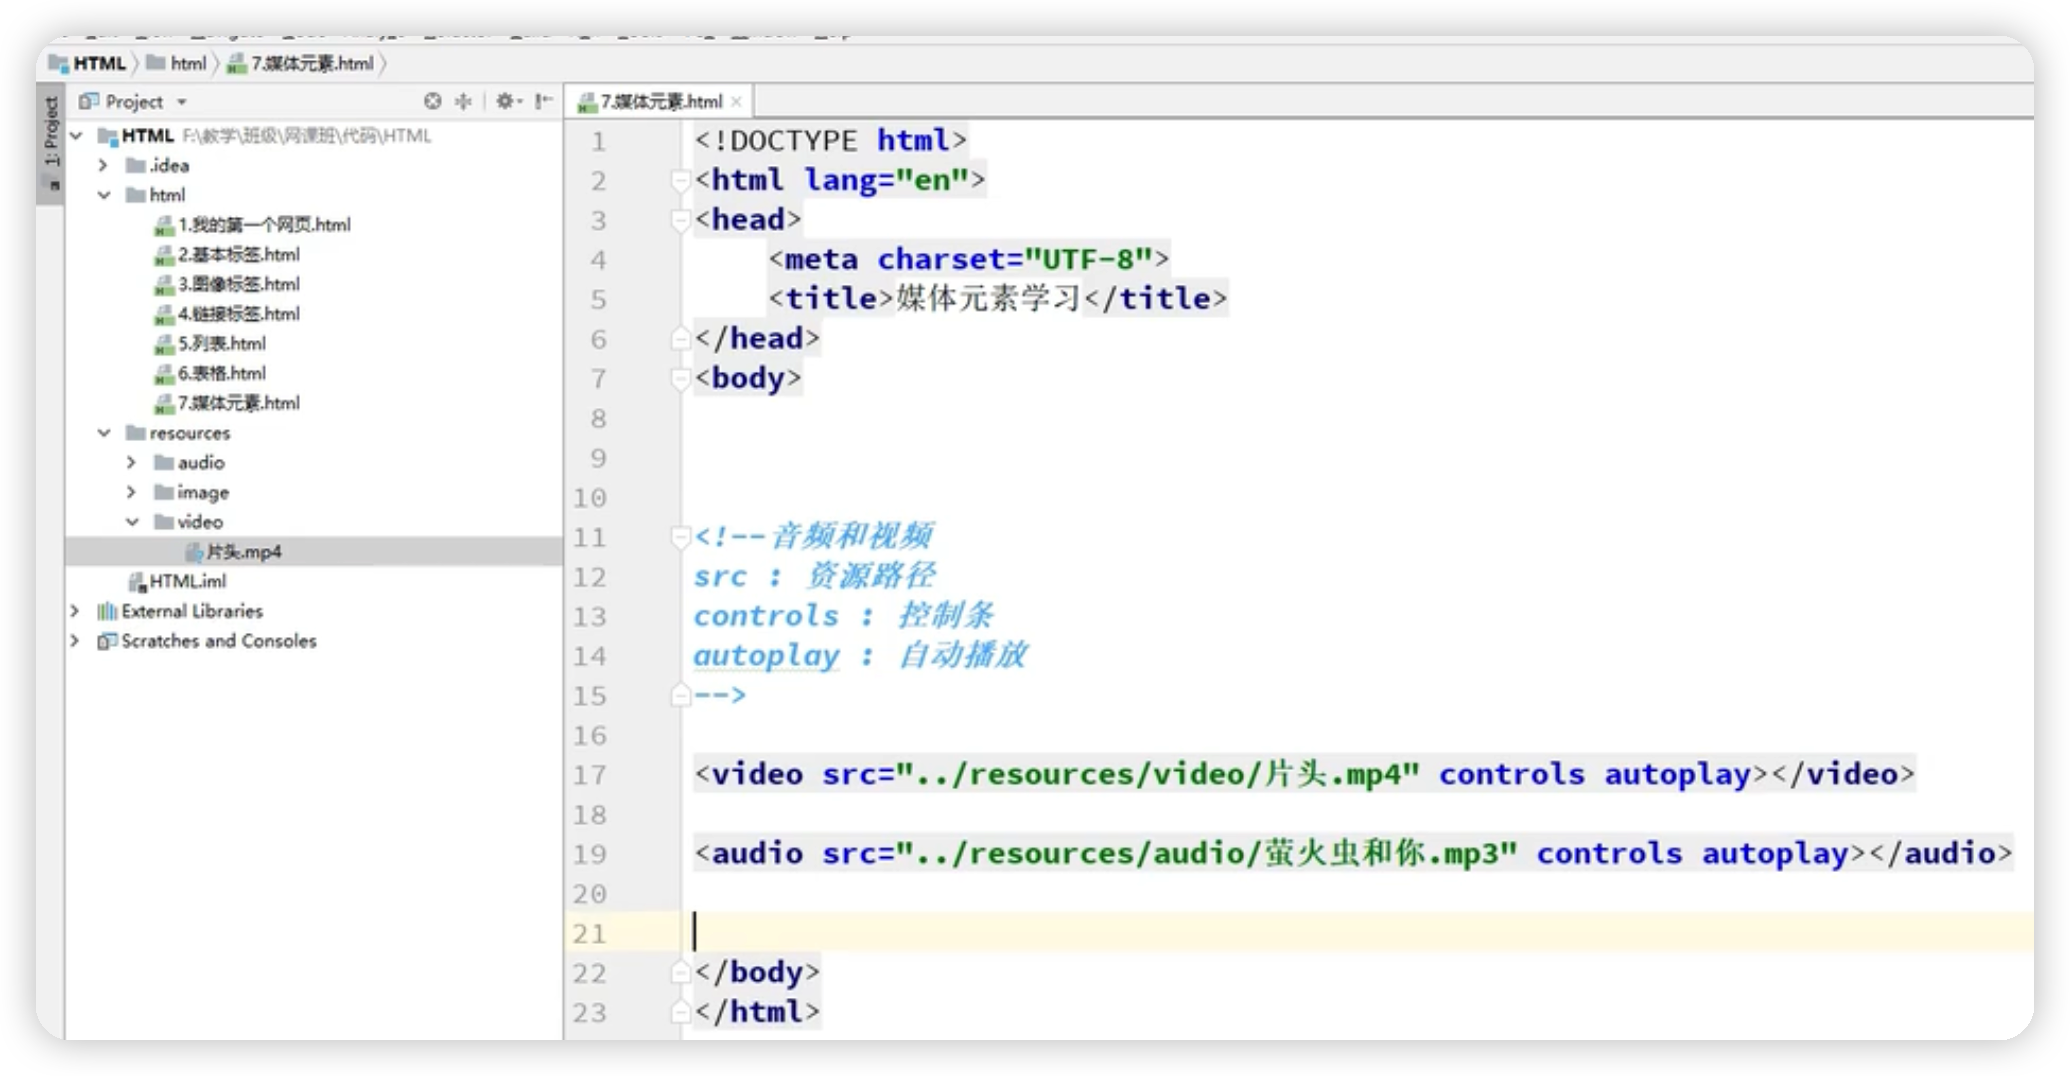Close the 7.媒体元素.html editor tab
The width and height of the screenshot is (2070, 1076).
tap(737, 101)
